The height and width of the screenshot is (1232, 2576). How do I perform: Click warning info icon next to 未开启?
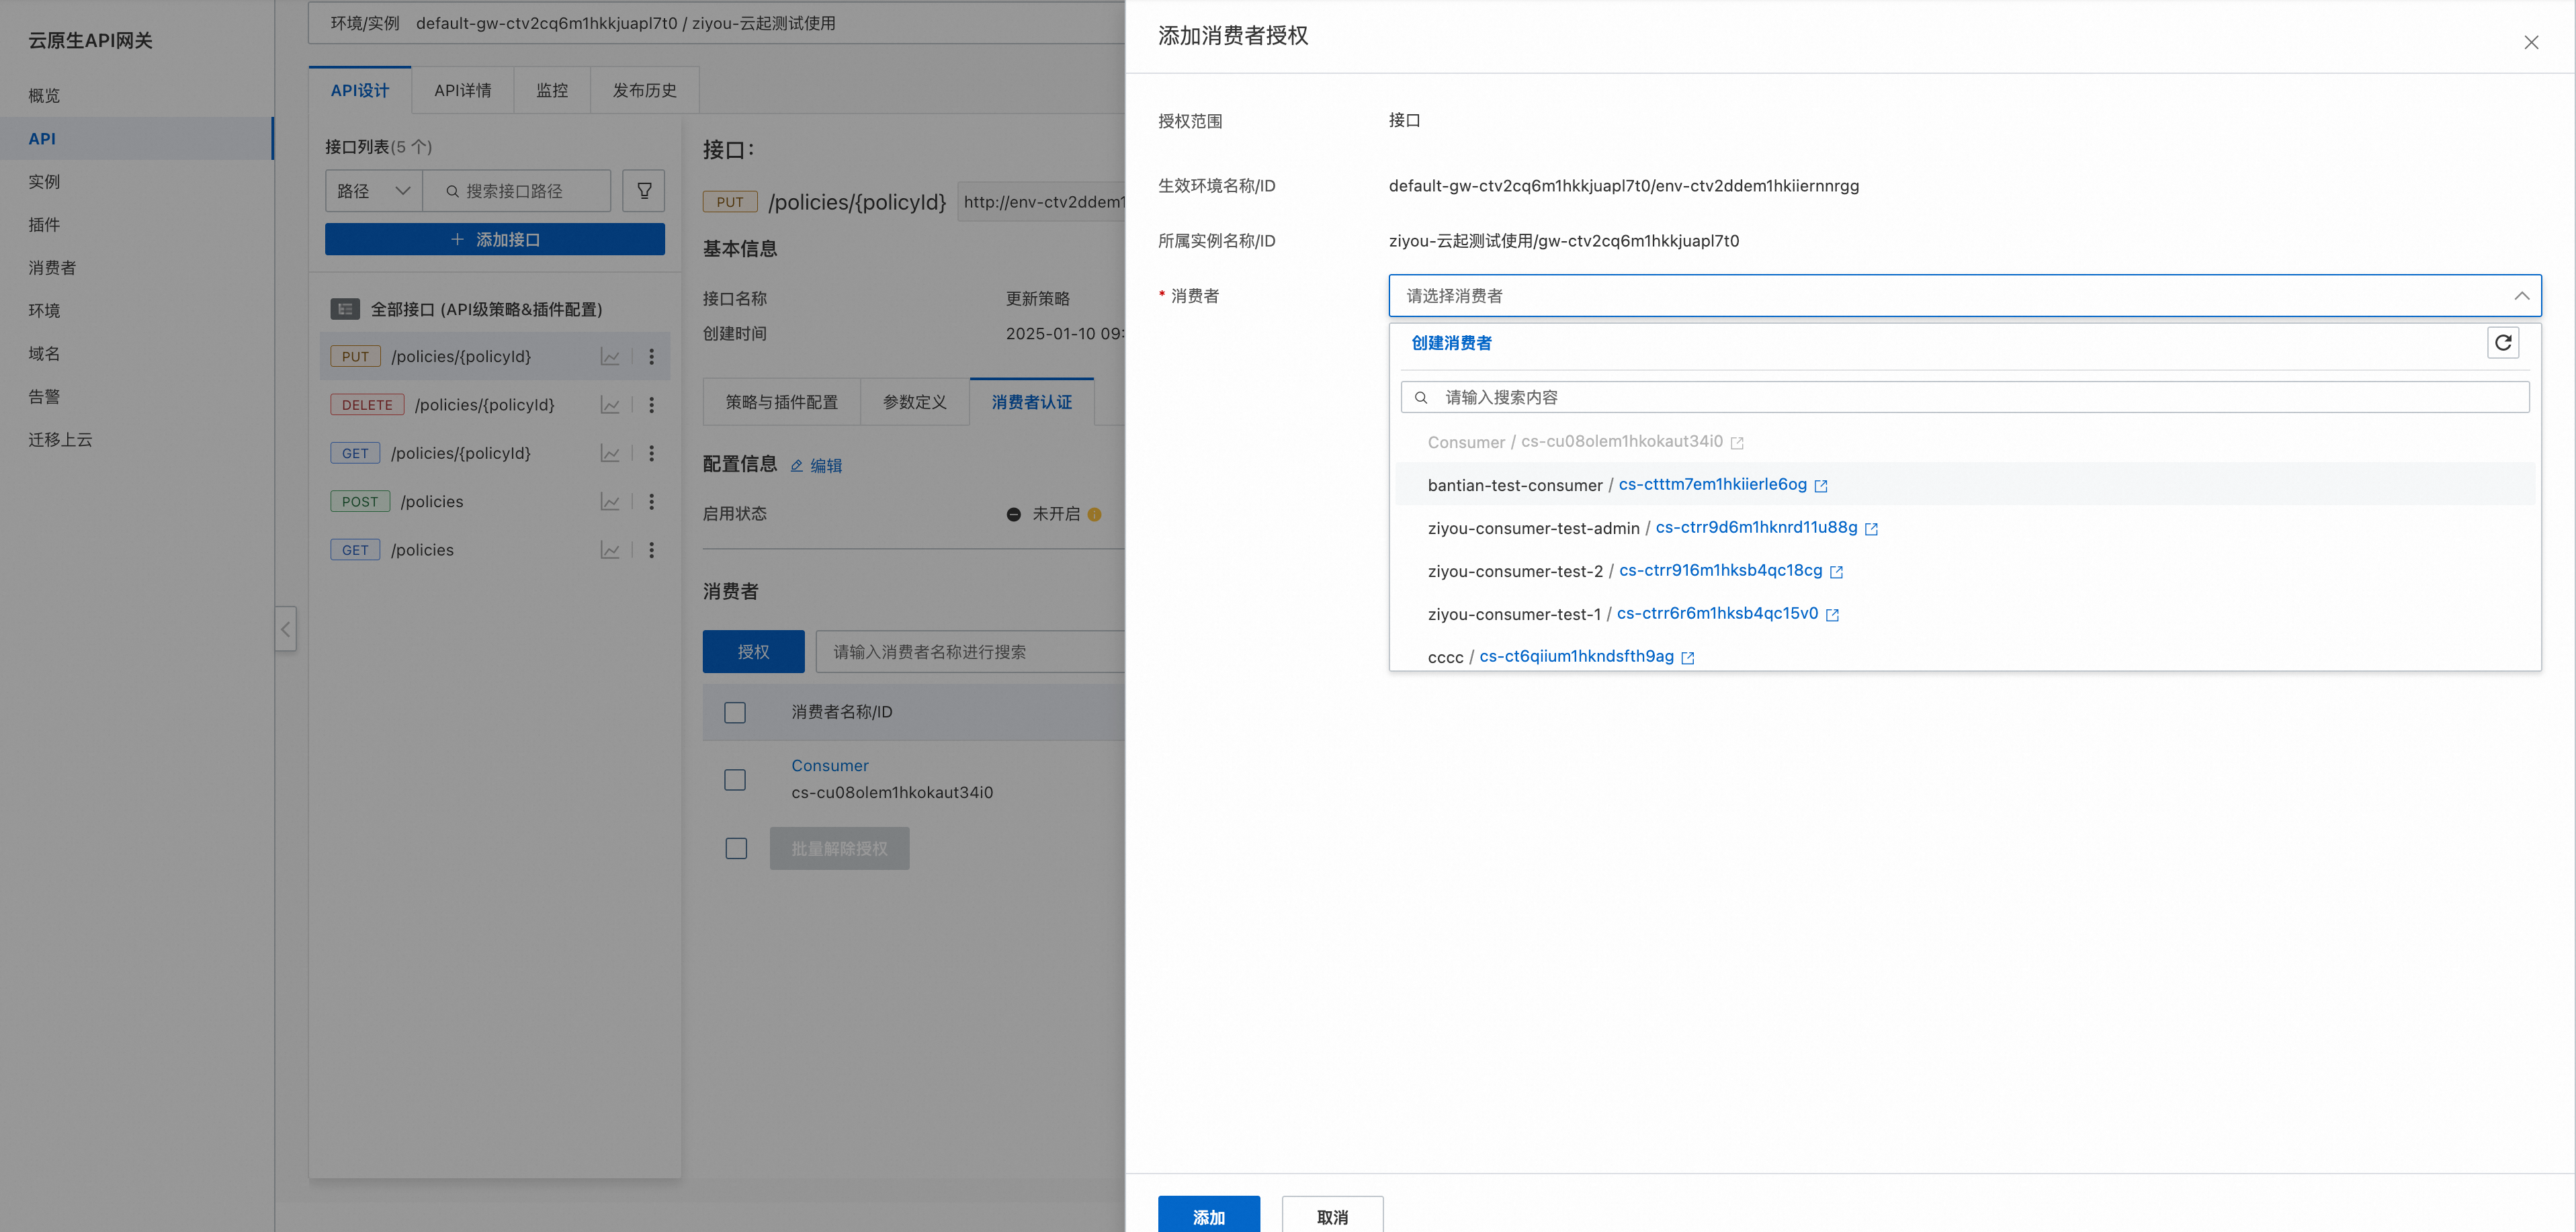click(1094, 514)
